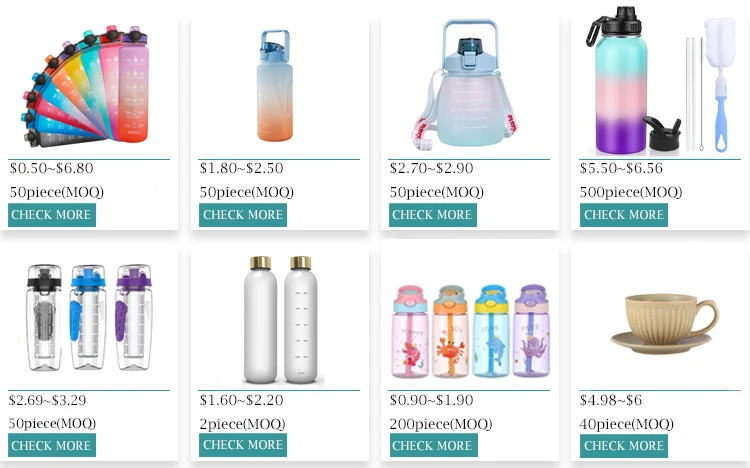The image size is (750, 468).
Task: Click the 2piece(MOQ) label
Action: pyautogui.click(x=242, y=423)
